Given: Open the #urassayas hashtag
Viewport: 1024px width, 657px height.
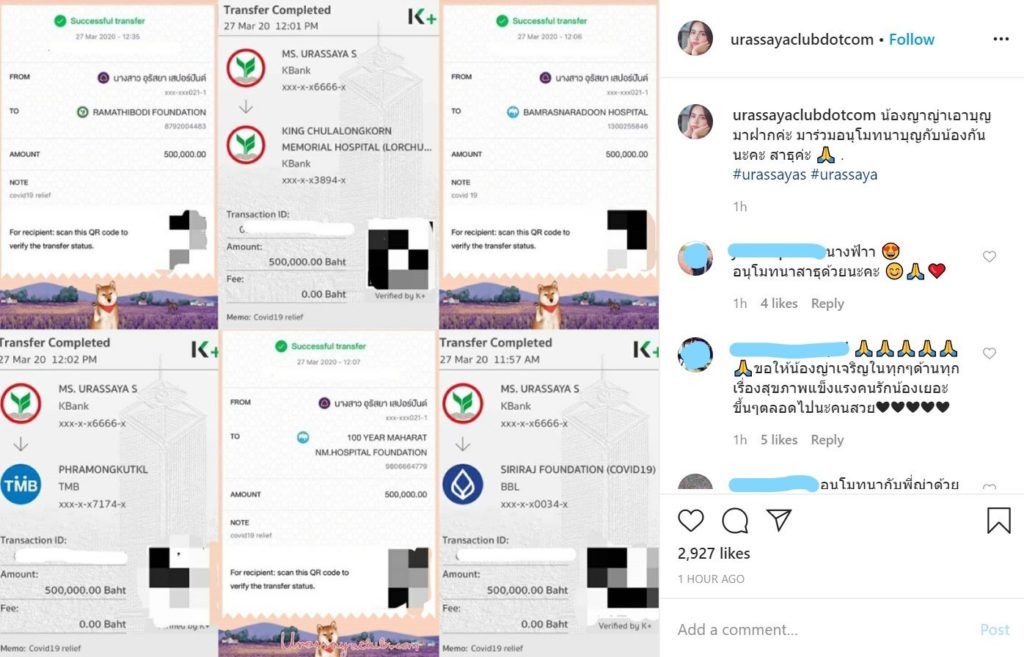Looking at the screenshot, I should [769, 174].
